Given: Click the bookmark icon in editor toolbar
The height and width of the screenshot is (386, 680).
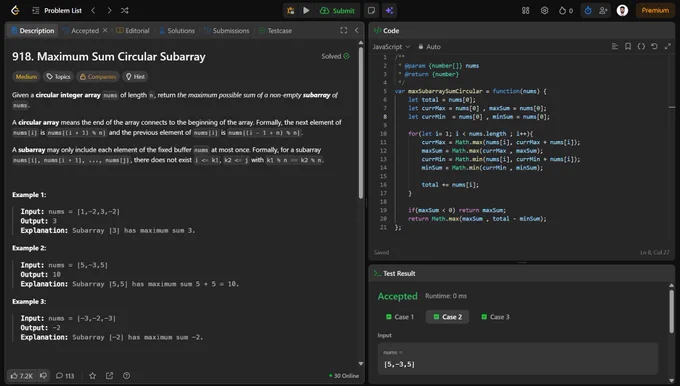Looking at the screenshot, I should 628,46.
